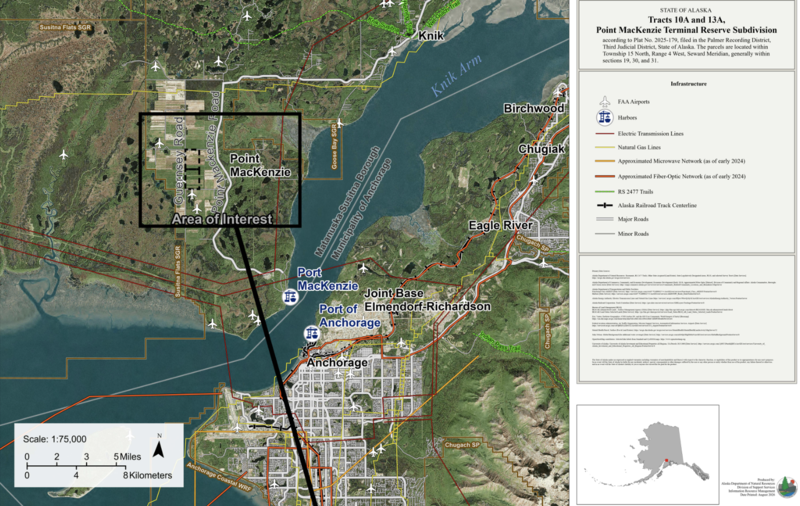
Task: Click the Port of Anchorage harbor icon
Action: [x=312, y=334]
